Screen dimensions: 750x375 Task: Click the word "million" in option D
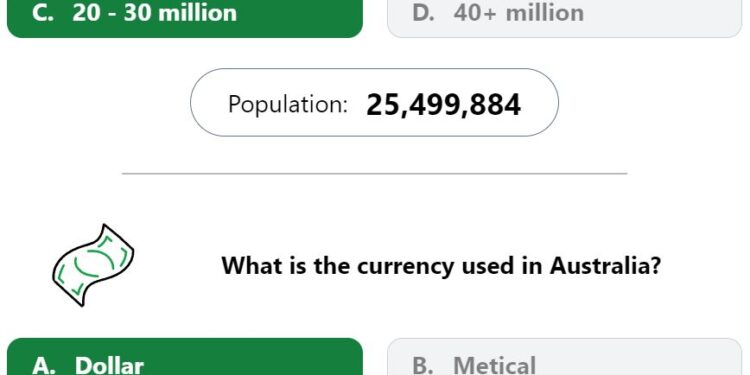[x=545, y=13]
